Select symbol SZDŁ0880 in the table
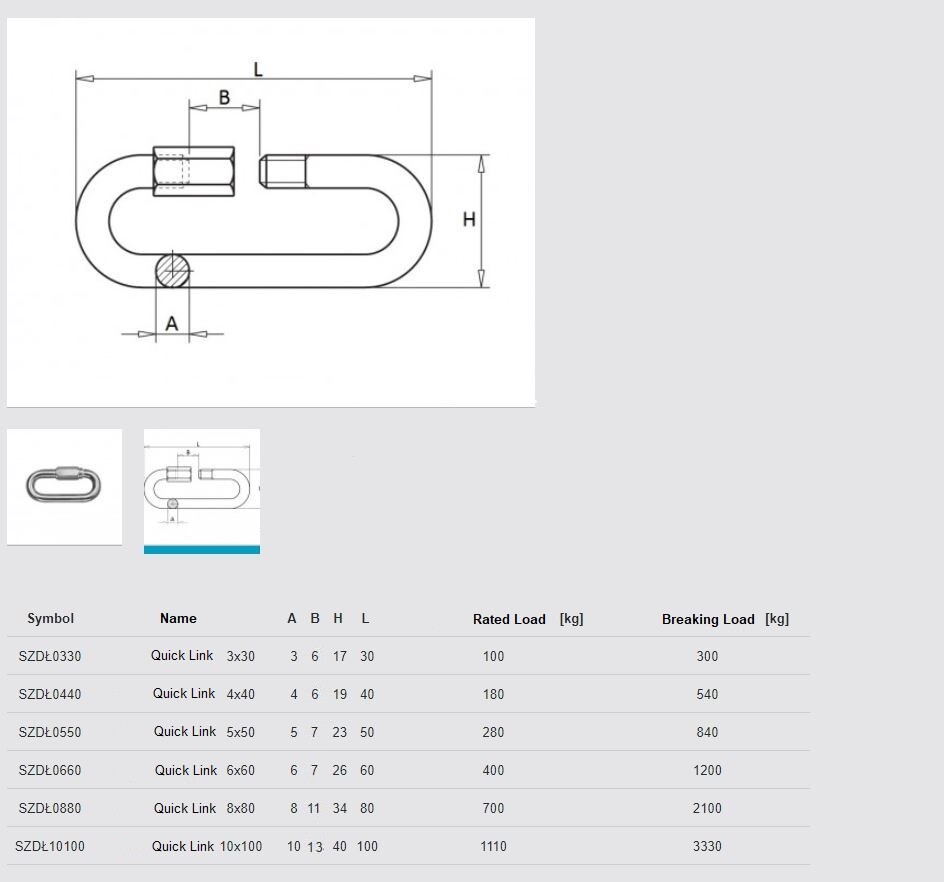 [x=50, y=809]
